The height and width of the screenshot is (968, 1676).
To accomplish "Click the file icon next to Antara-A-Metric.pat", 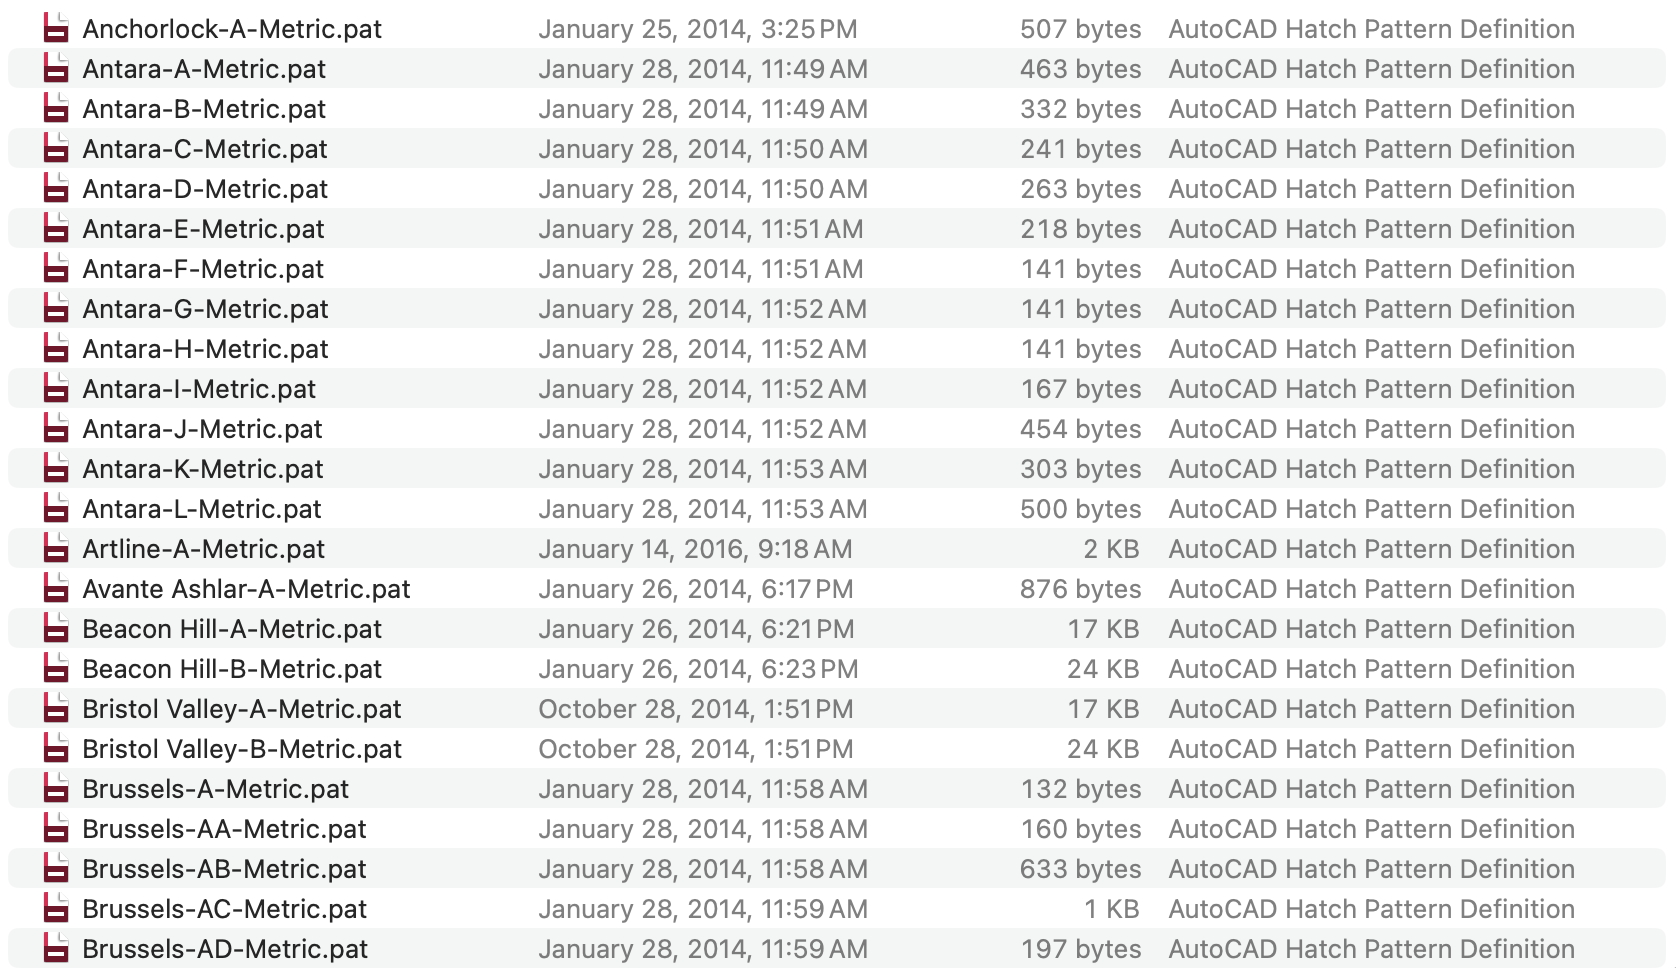I will (x=57, y=68).
